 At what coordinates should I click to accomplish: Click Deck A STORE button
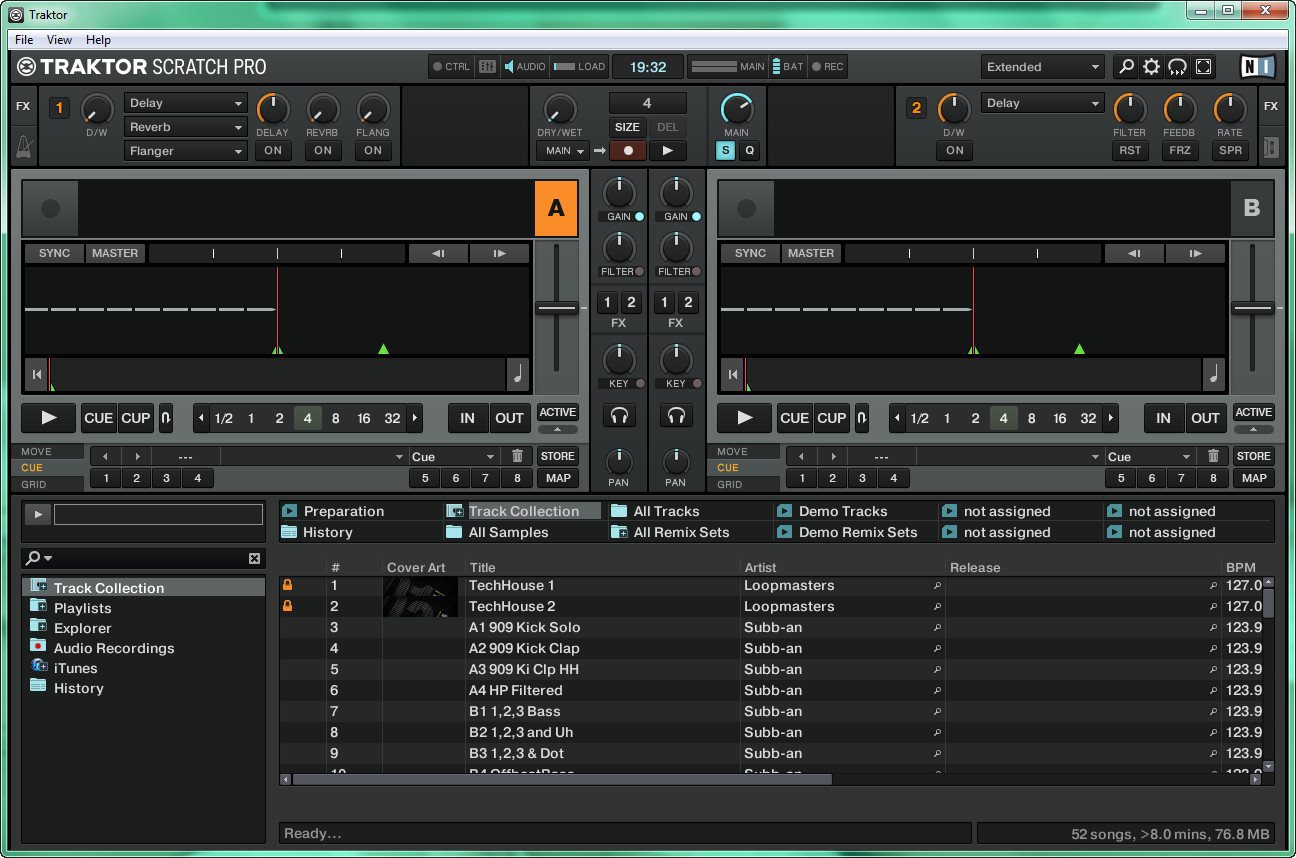[x=557, y=456]
